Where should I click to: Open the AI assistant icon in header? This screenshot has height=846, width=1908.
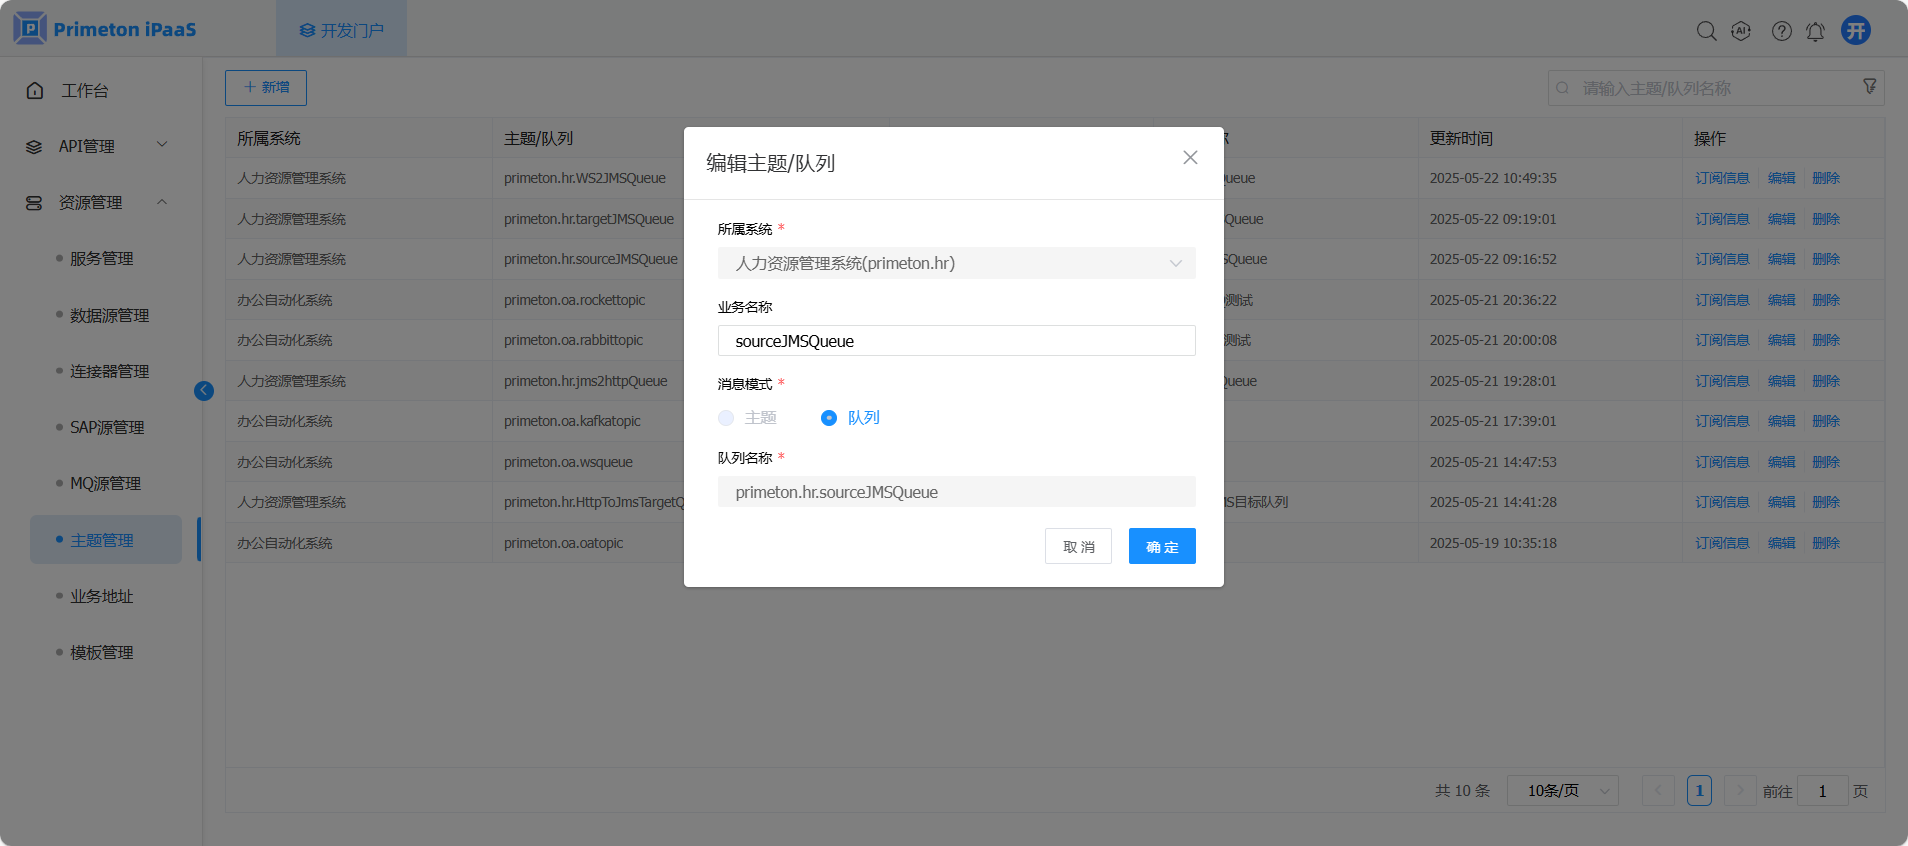click(1741, 31)
